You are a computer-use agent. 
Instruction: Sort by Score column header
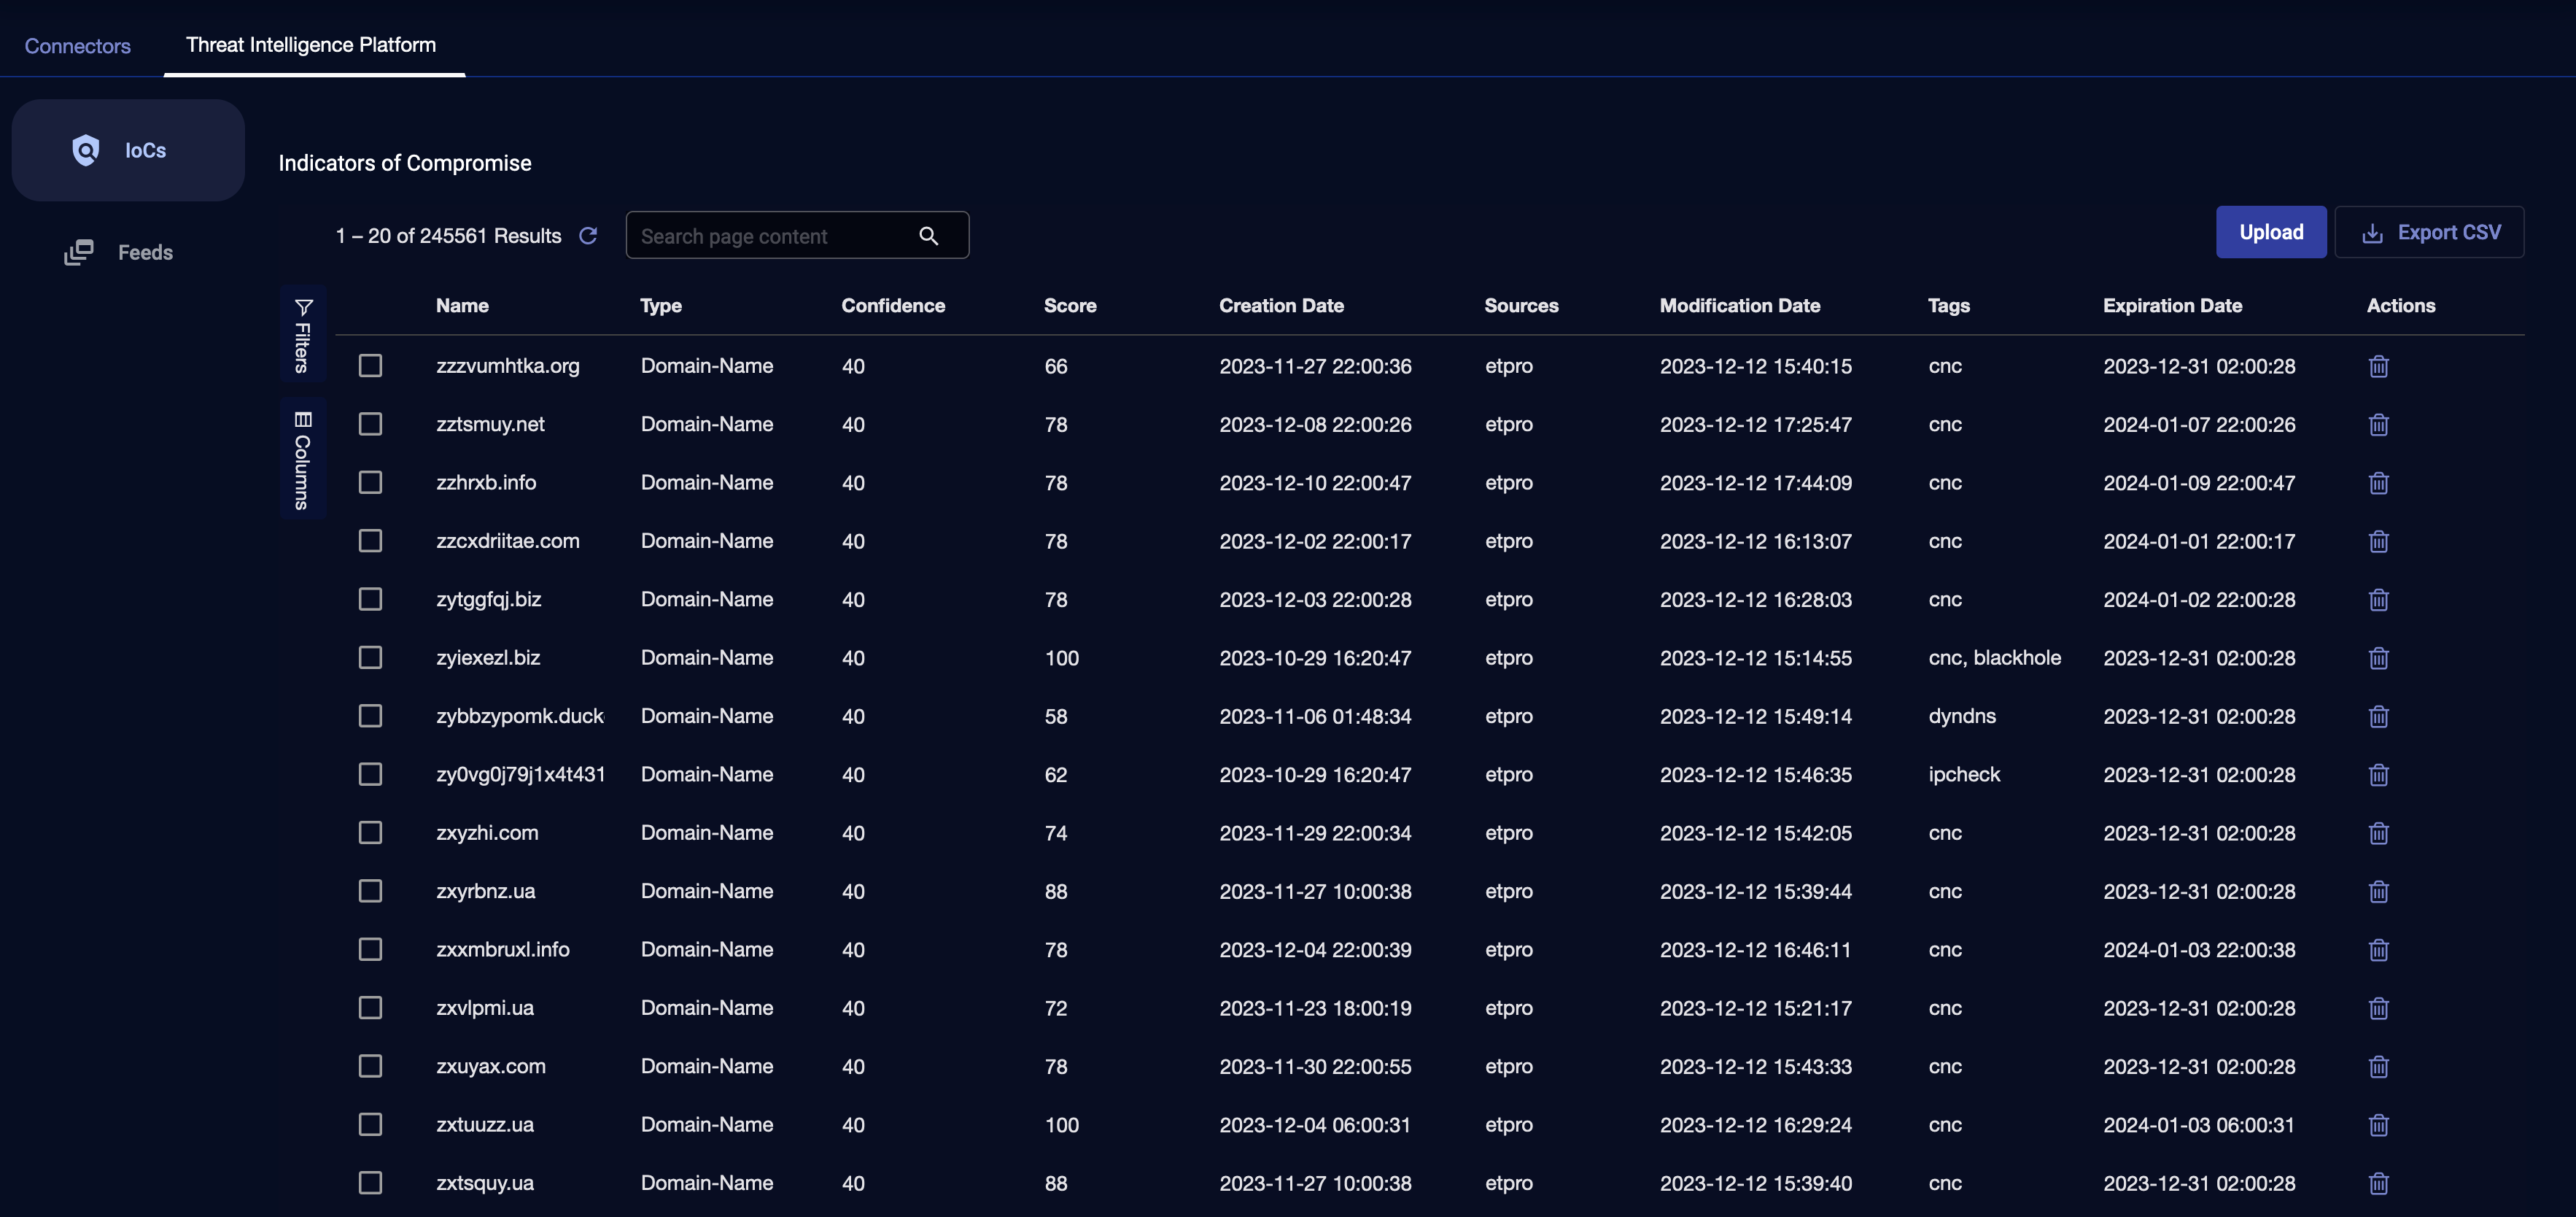[x=1069, y=306]
